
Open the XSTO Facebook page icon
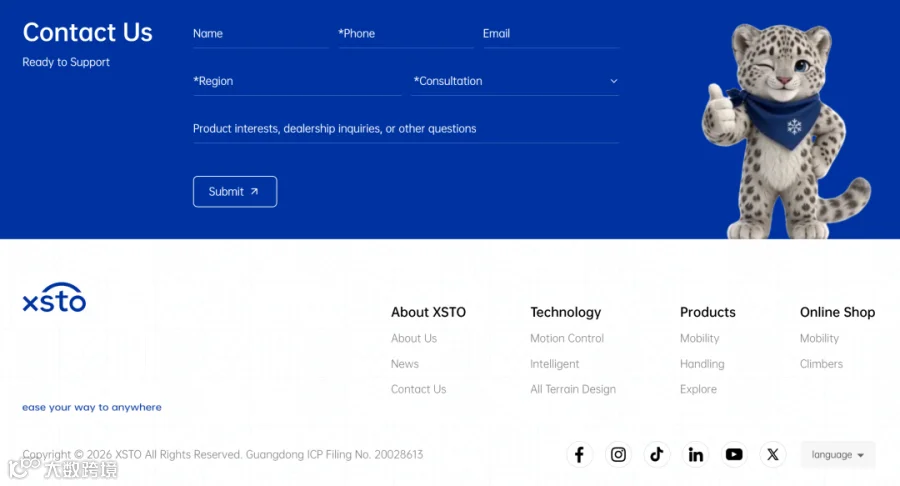point(579,454)
